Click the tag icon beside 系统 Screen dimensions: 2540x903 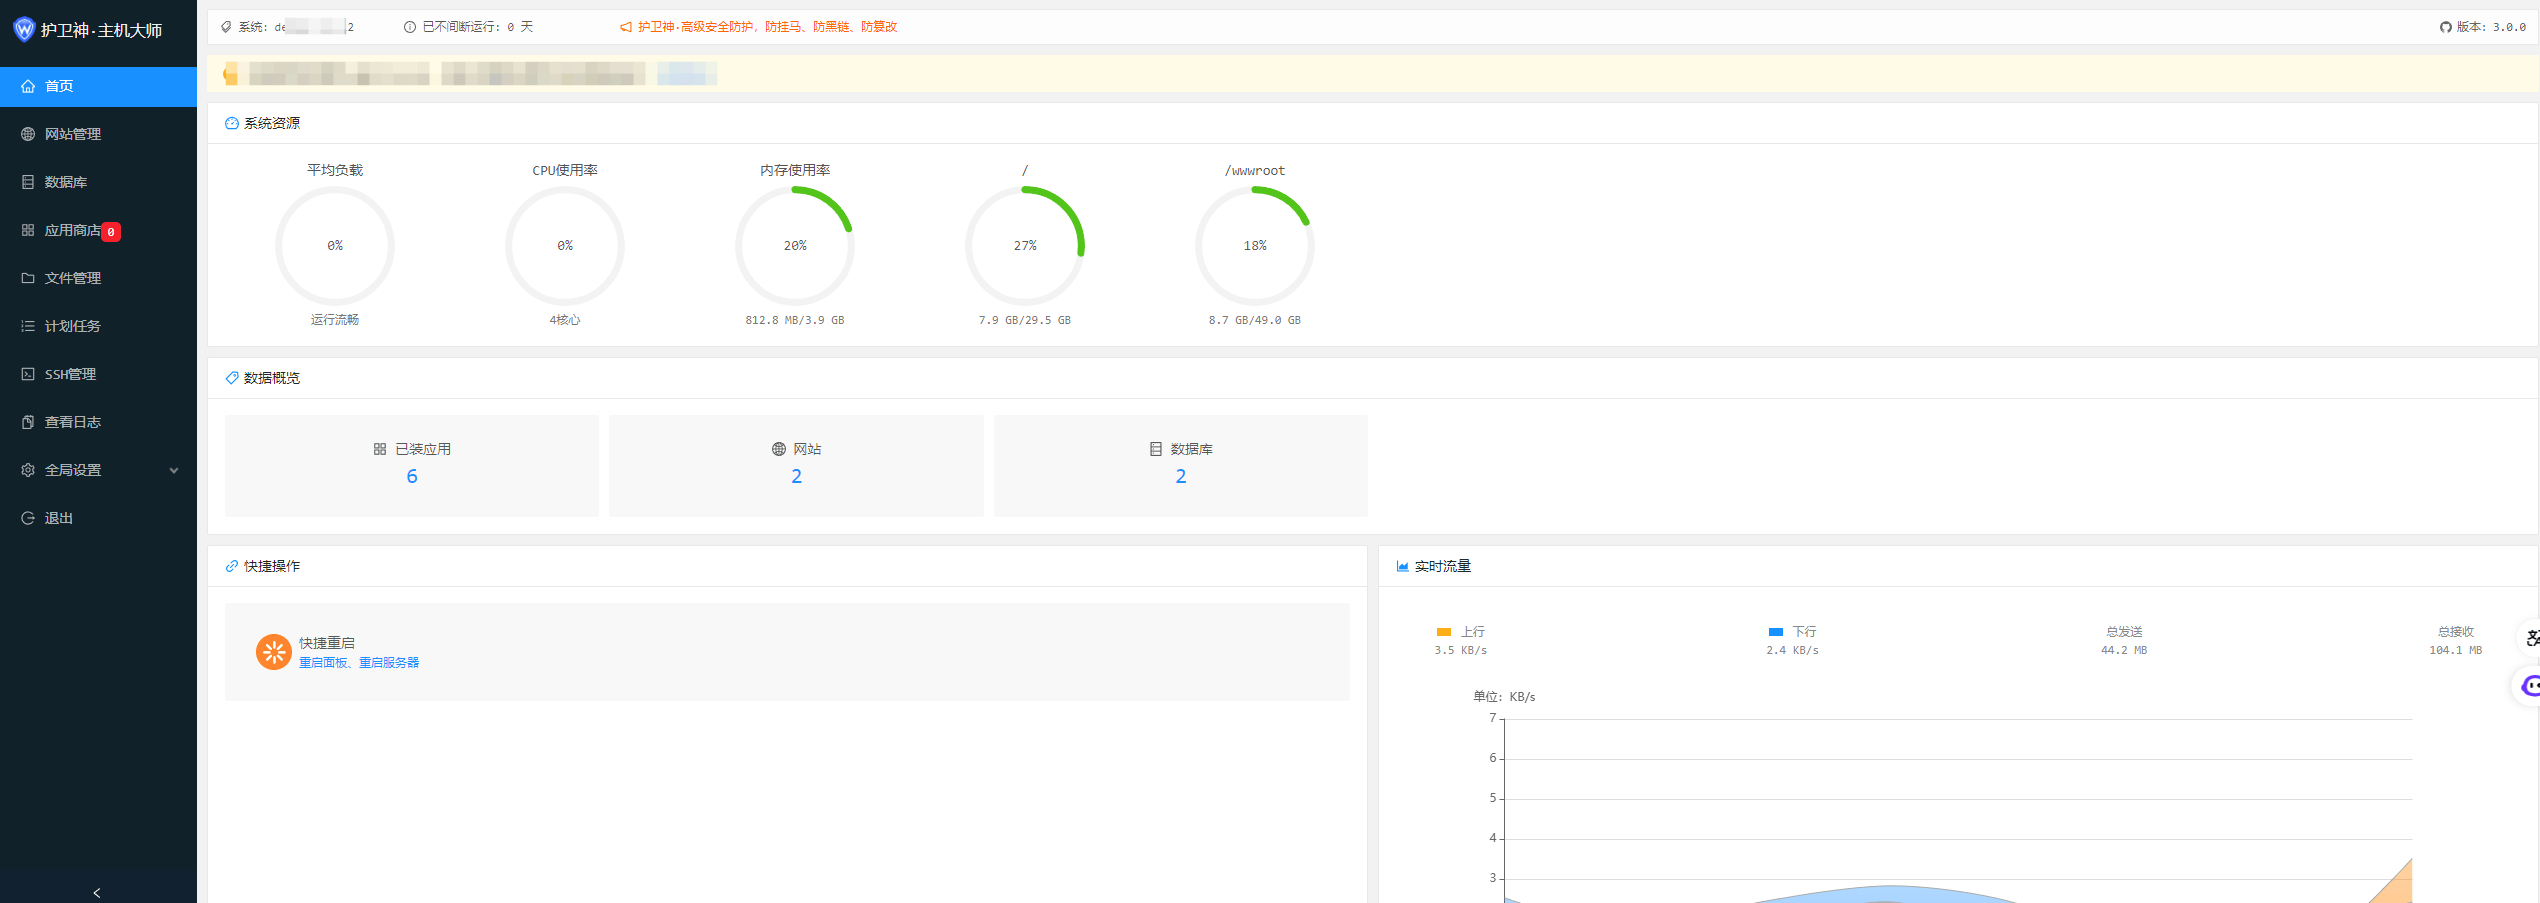pos(226,27)
